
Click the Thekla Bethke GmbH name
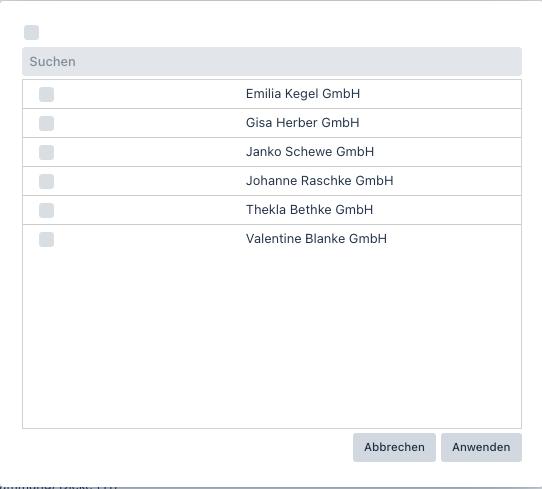click(309, 210)
